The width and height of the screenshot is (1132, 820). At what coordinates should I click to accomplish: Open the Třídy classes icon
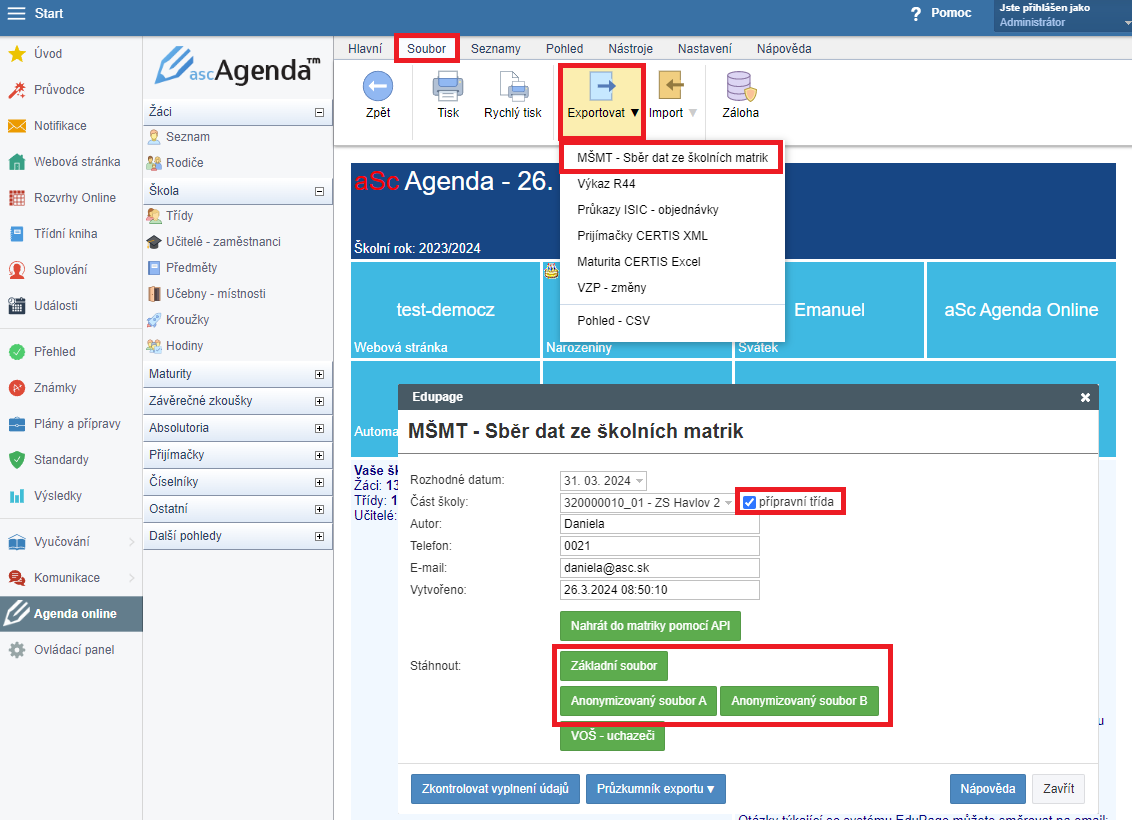154,216
